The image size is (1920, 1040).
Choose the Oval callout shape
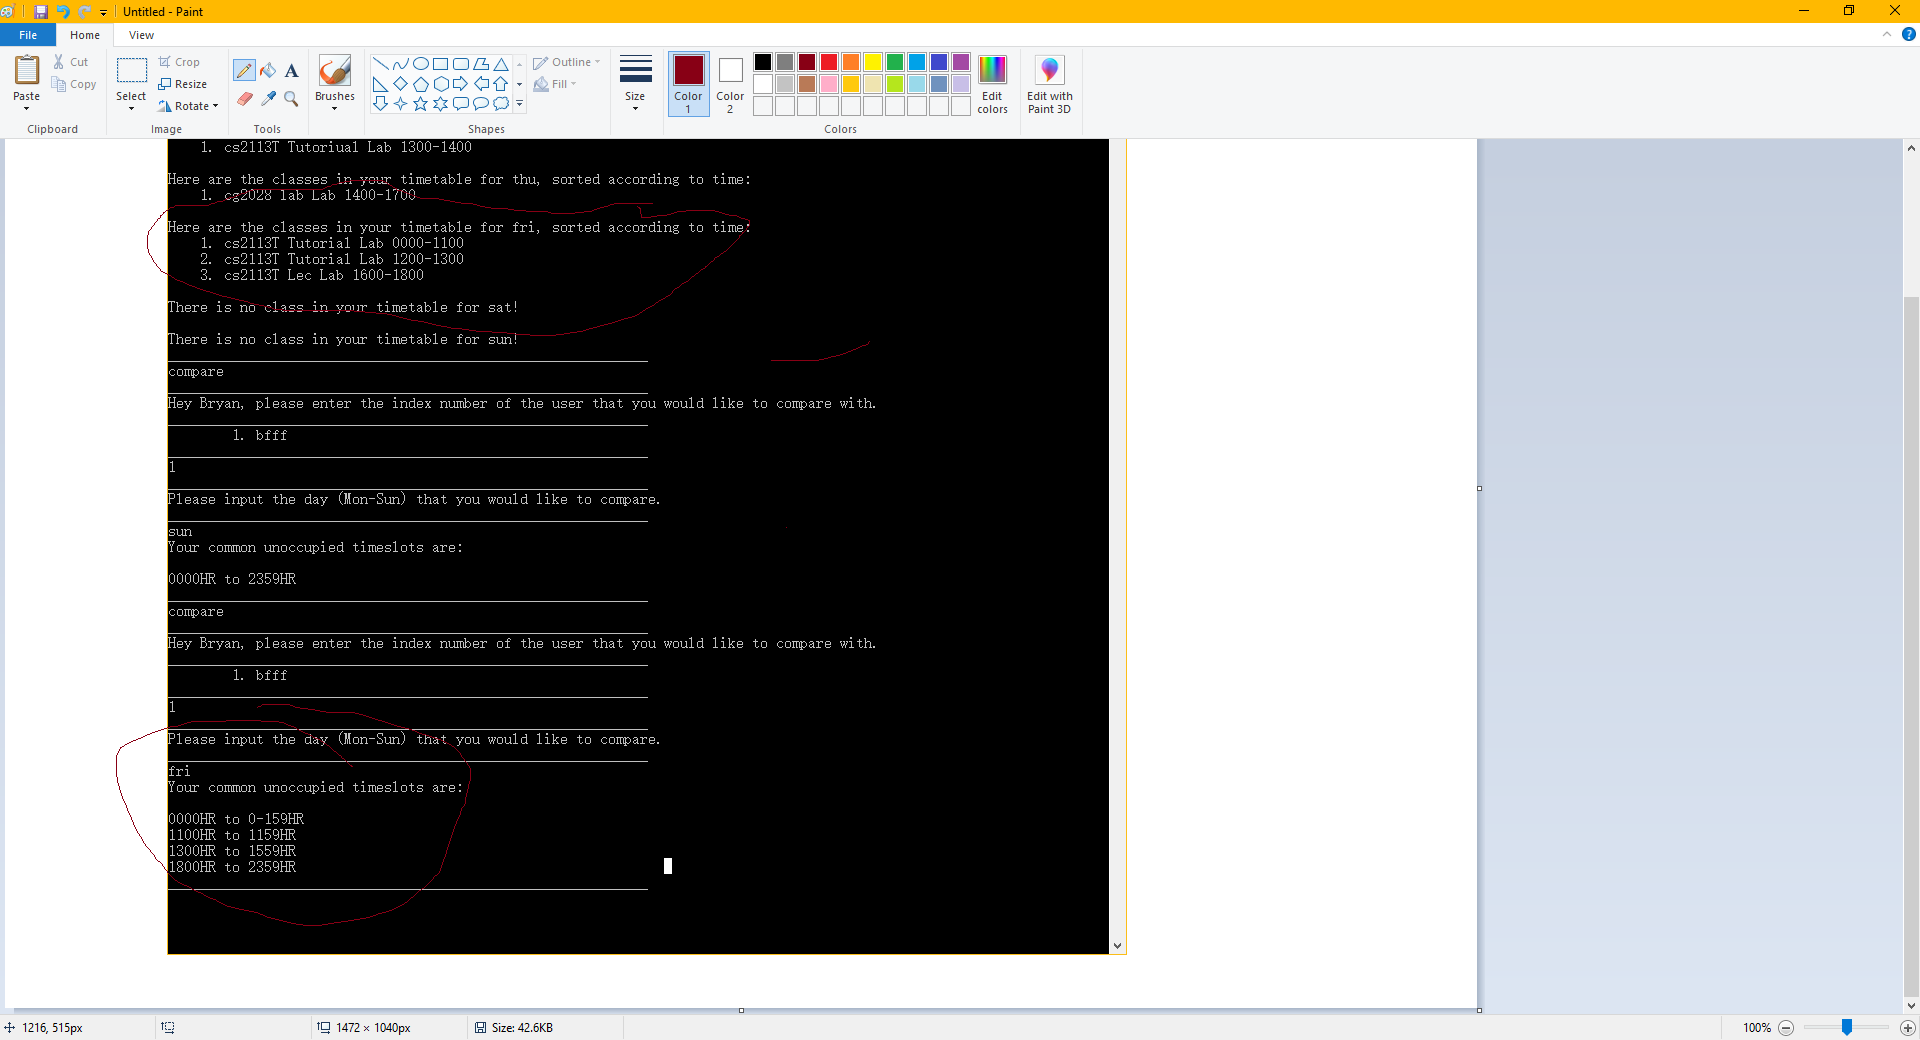(x=481, y=103)
